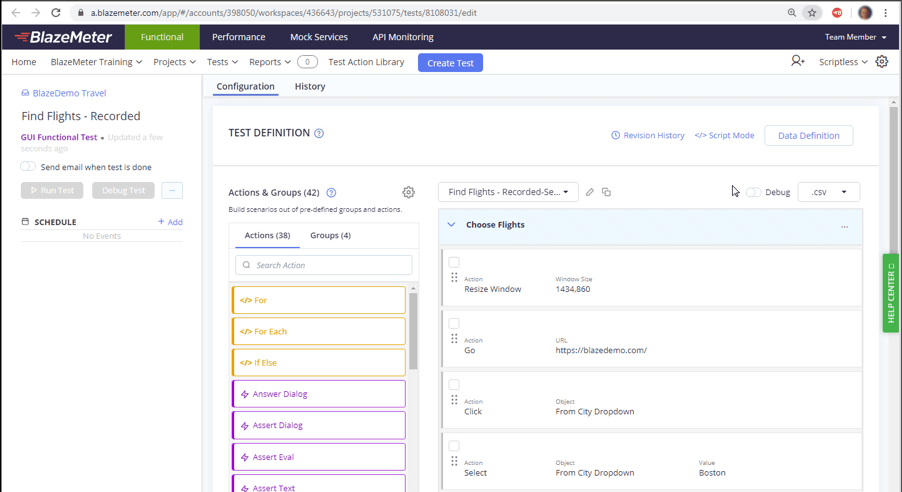Add a schedule with + Add
This screenshot has width=902, height=492.
pyautogui.click(x=170, y=222)
